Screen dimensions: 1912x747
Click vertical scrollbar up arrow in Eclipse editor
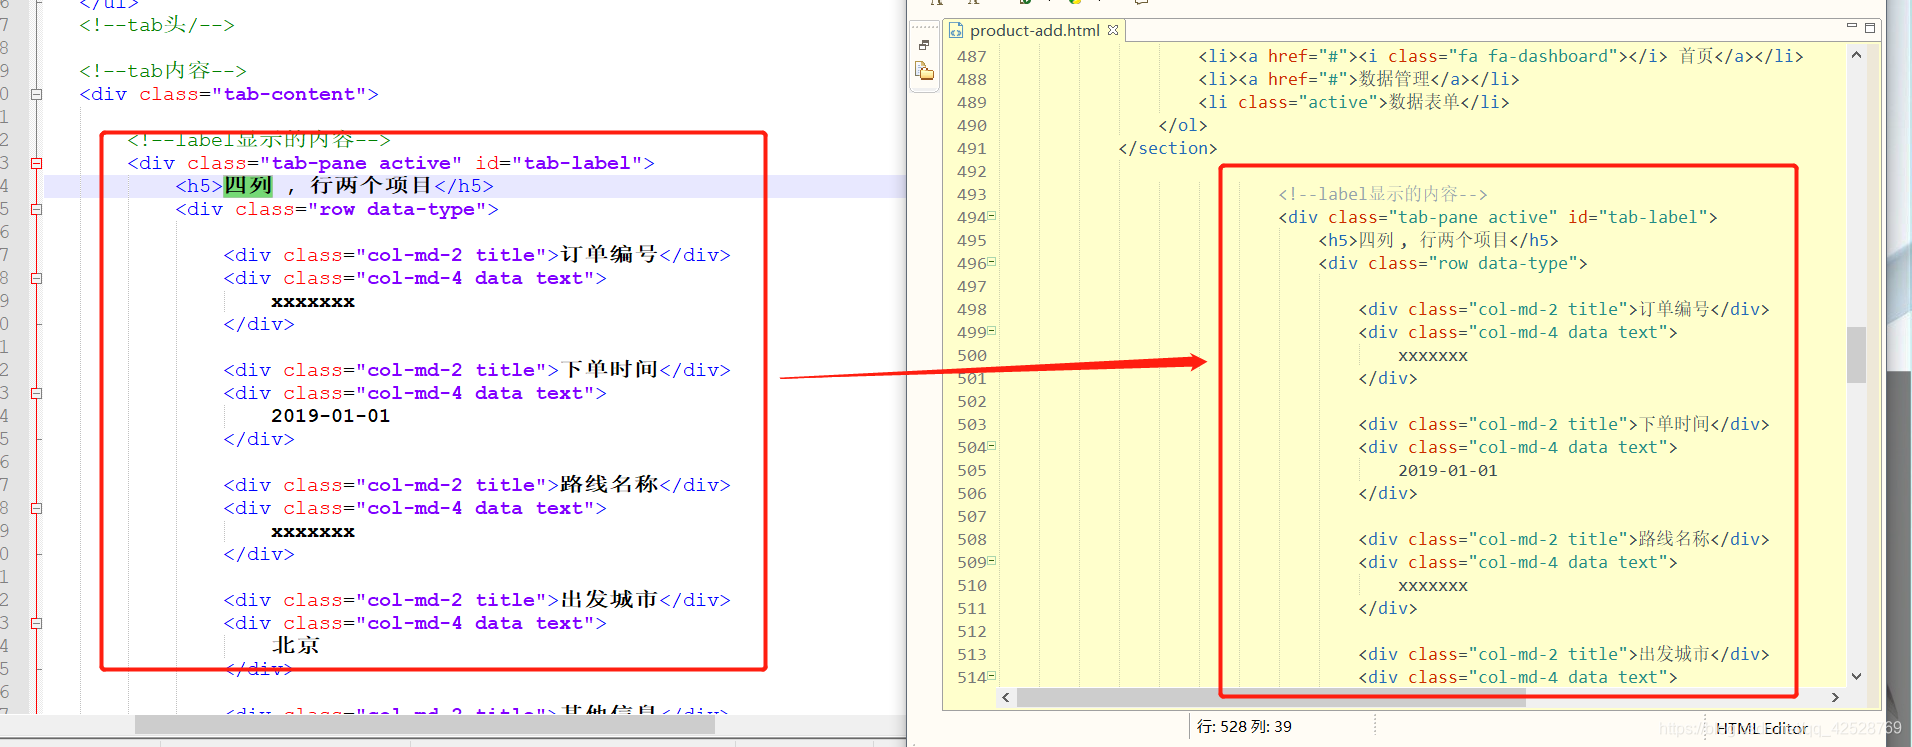coord(1856,55)
